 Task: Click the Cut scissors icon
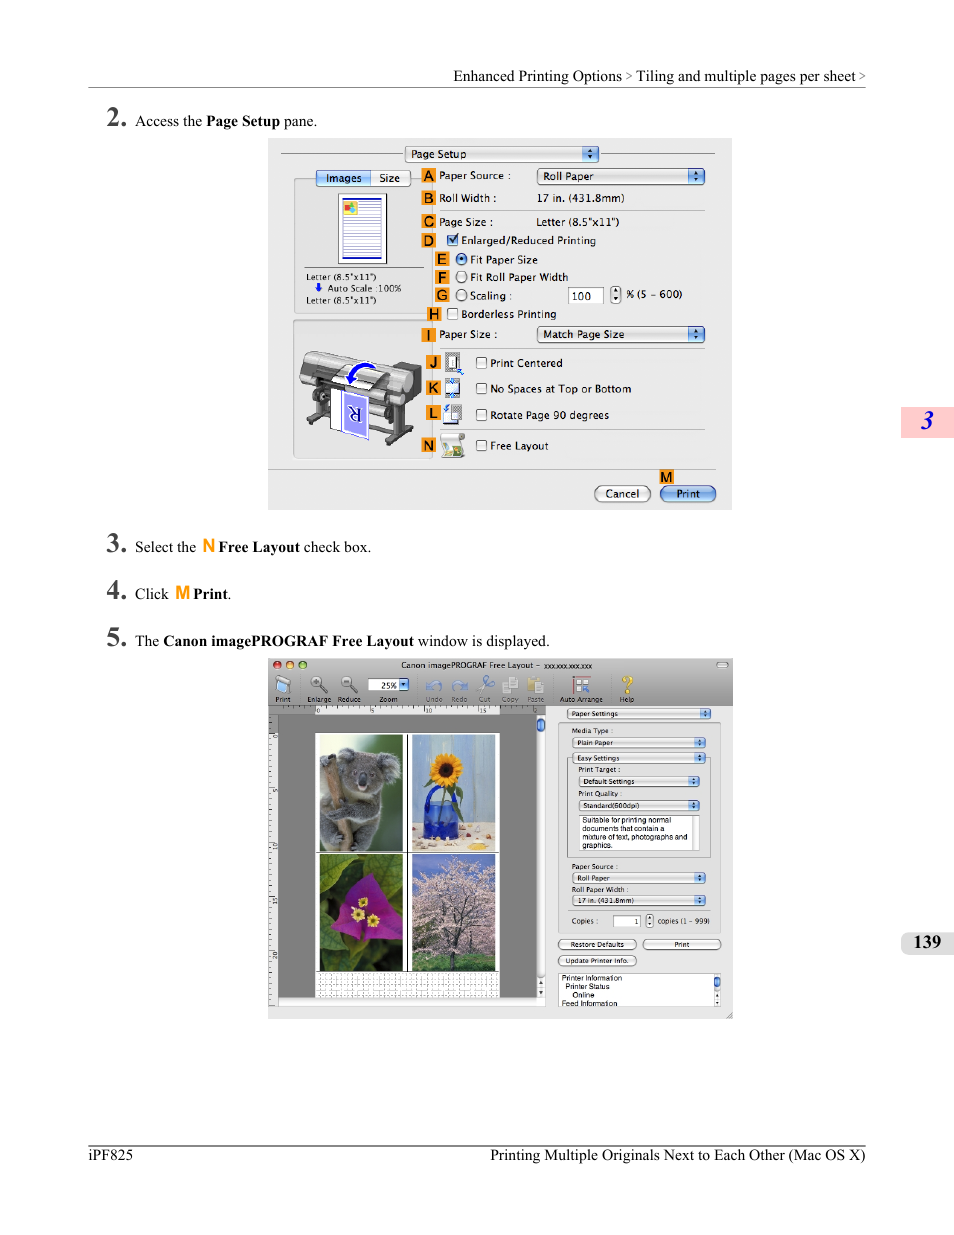pos(486,684)
